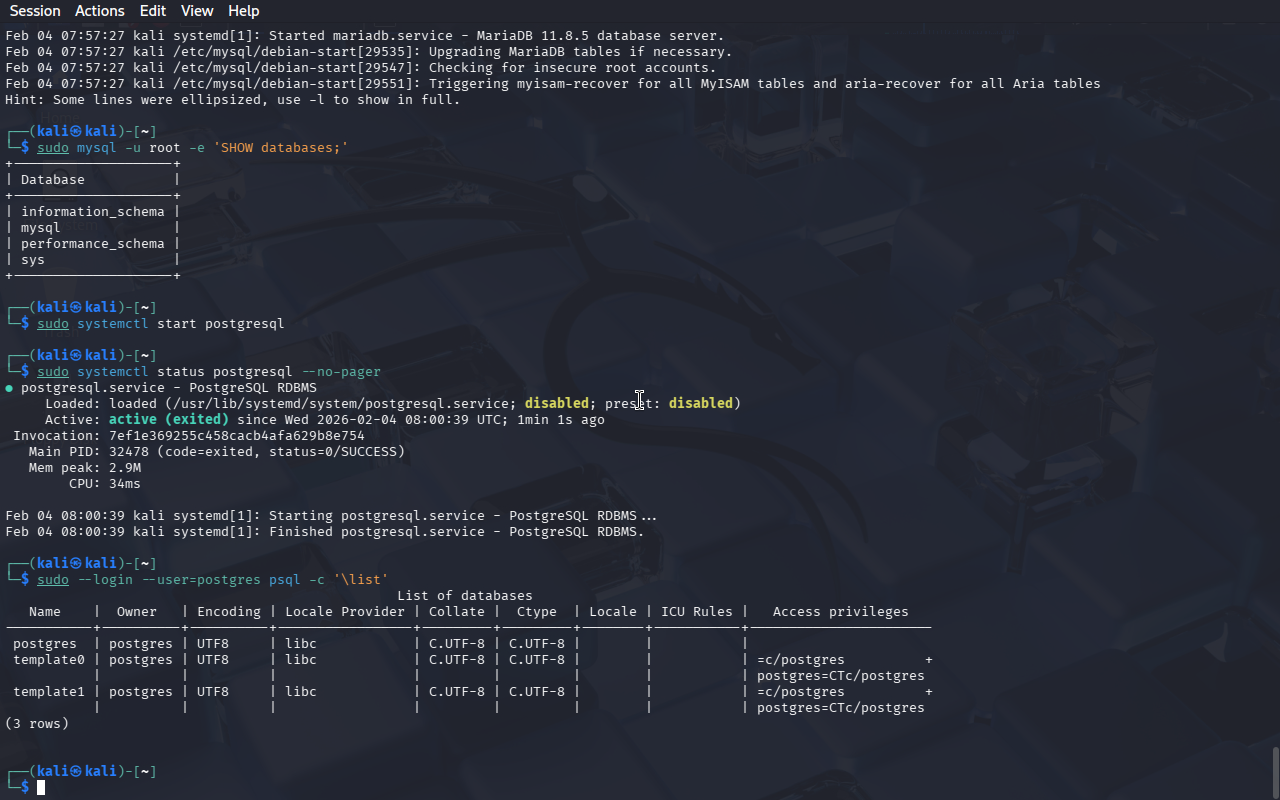Click the "Access privileges" column header
The height and width of the screenshot is (800, 1280).
click(840, 612)
